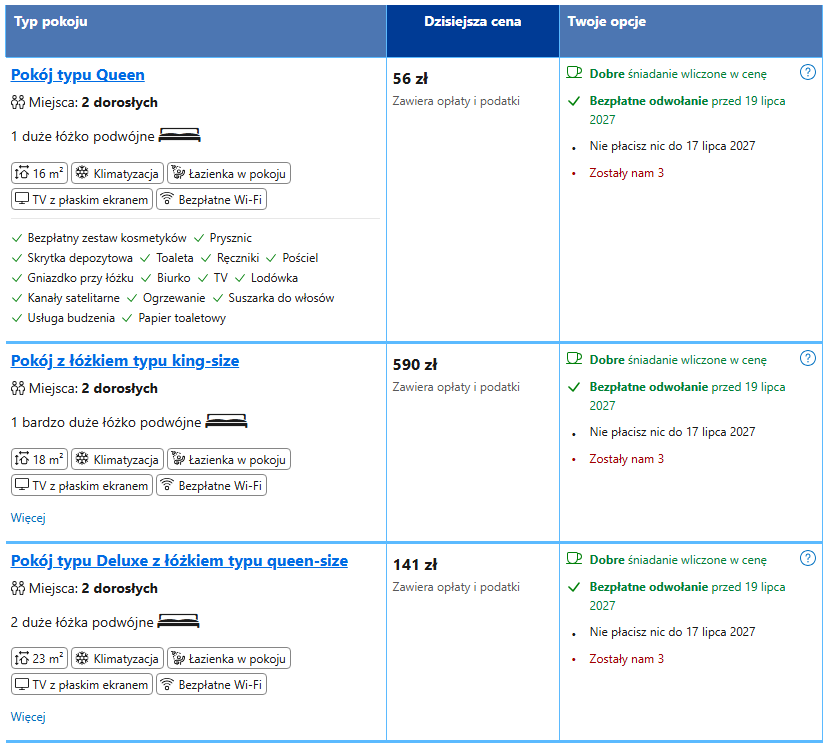Click Bezpłatne odwołanie text in the Deluxe row
Viewport: 823px width, 743px height.
click(x=649, y=587)
